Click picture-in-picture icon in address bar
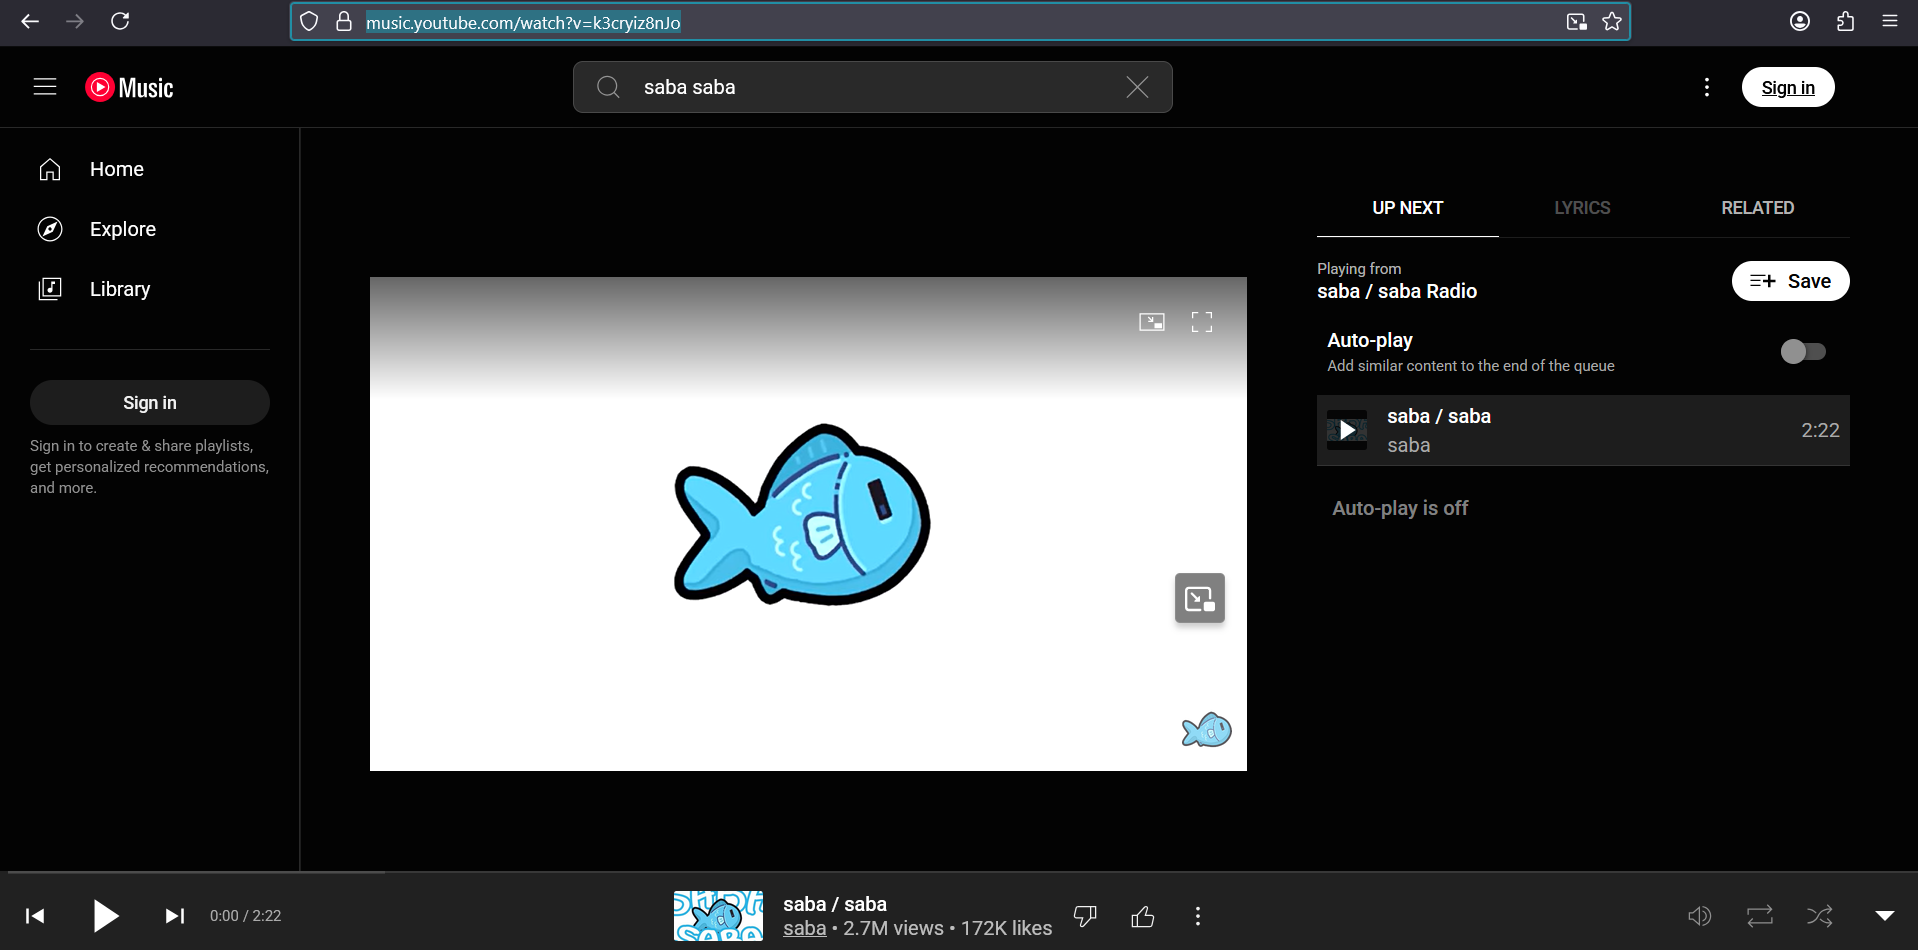 click(1577, 22)
